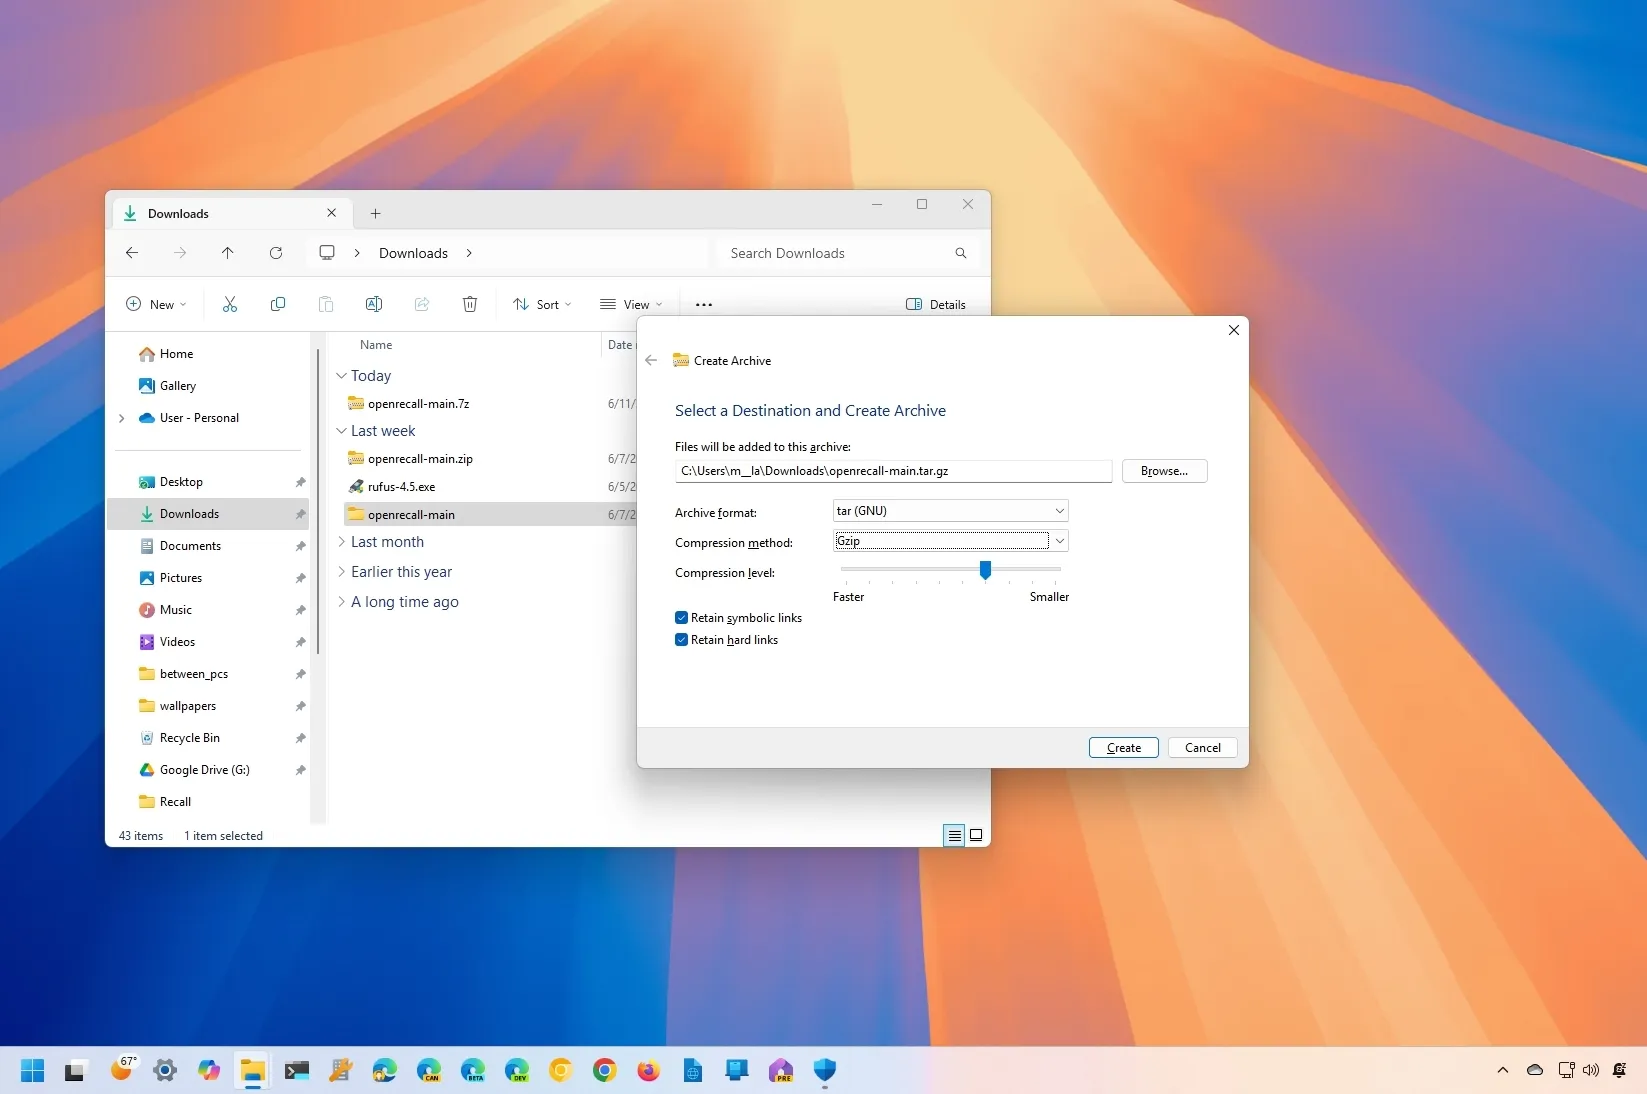Disable Retain hard links option
1647x1094 pixels.
point(681,640)
